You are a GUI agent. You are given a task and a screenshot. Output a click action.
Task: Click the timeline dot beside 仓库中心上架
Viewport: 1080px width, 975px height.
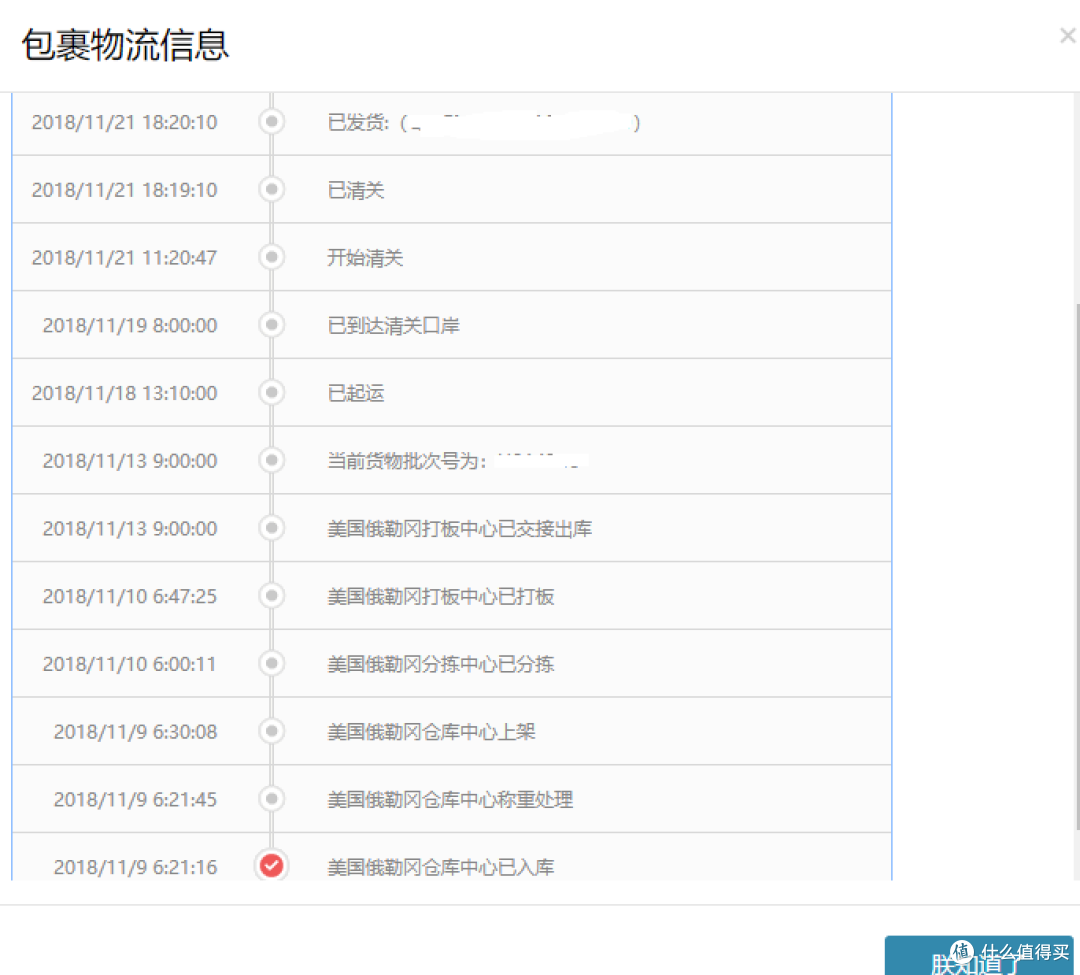tap(271, 731)
